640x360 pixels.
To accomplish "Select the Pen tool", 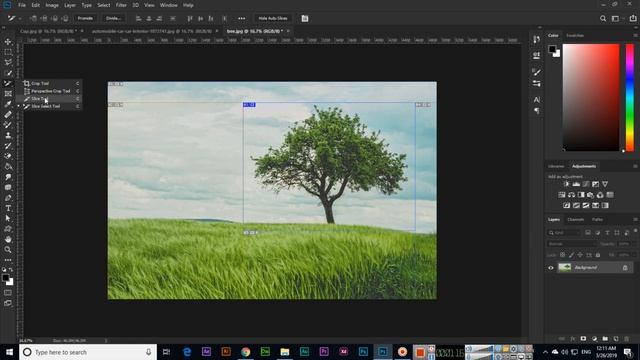I will [x=8, y=198].
